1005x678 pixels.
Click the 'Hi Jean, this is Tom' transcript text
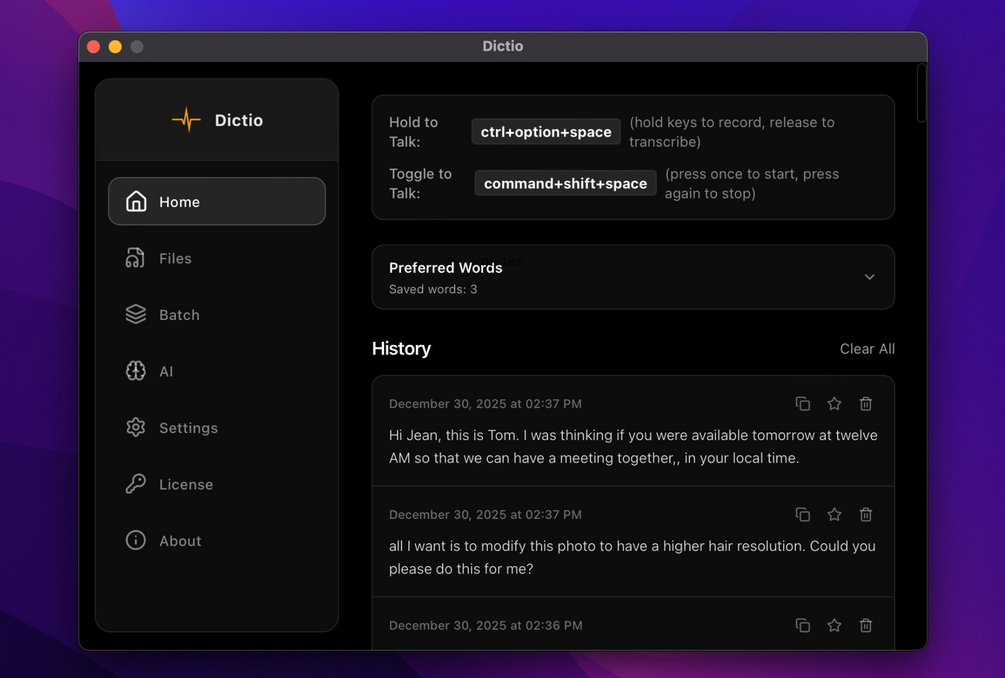[633, 447]
